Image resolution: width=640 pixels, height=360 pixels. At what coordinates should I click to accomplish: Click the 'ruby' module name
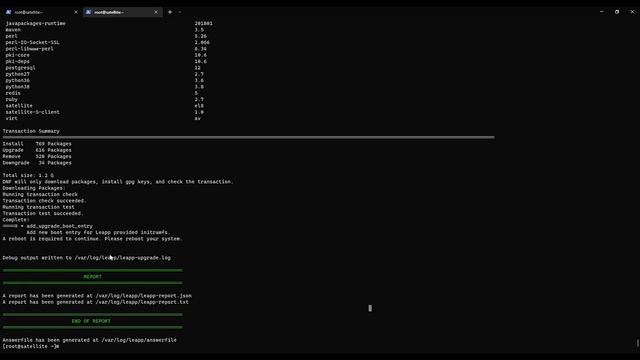tap(11, 100)
